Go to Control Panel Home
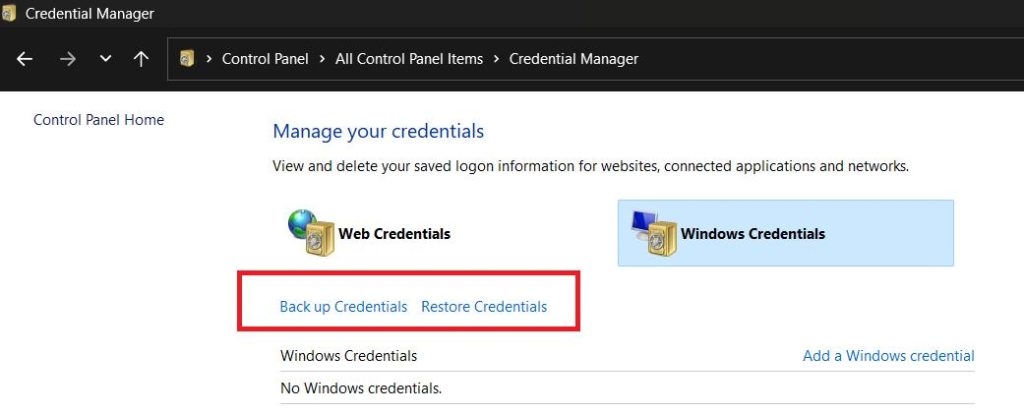1024x415 pixels. pyautogui.click(x=99, y=120)
